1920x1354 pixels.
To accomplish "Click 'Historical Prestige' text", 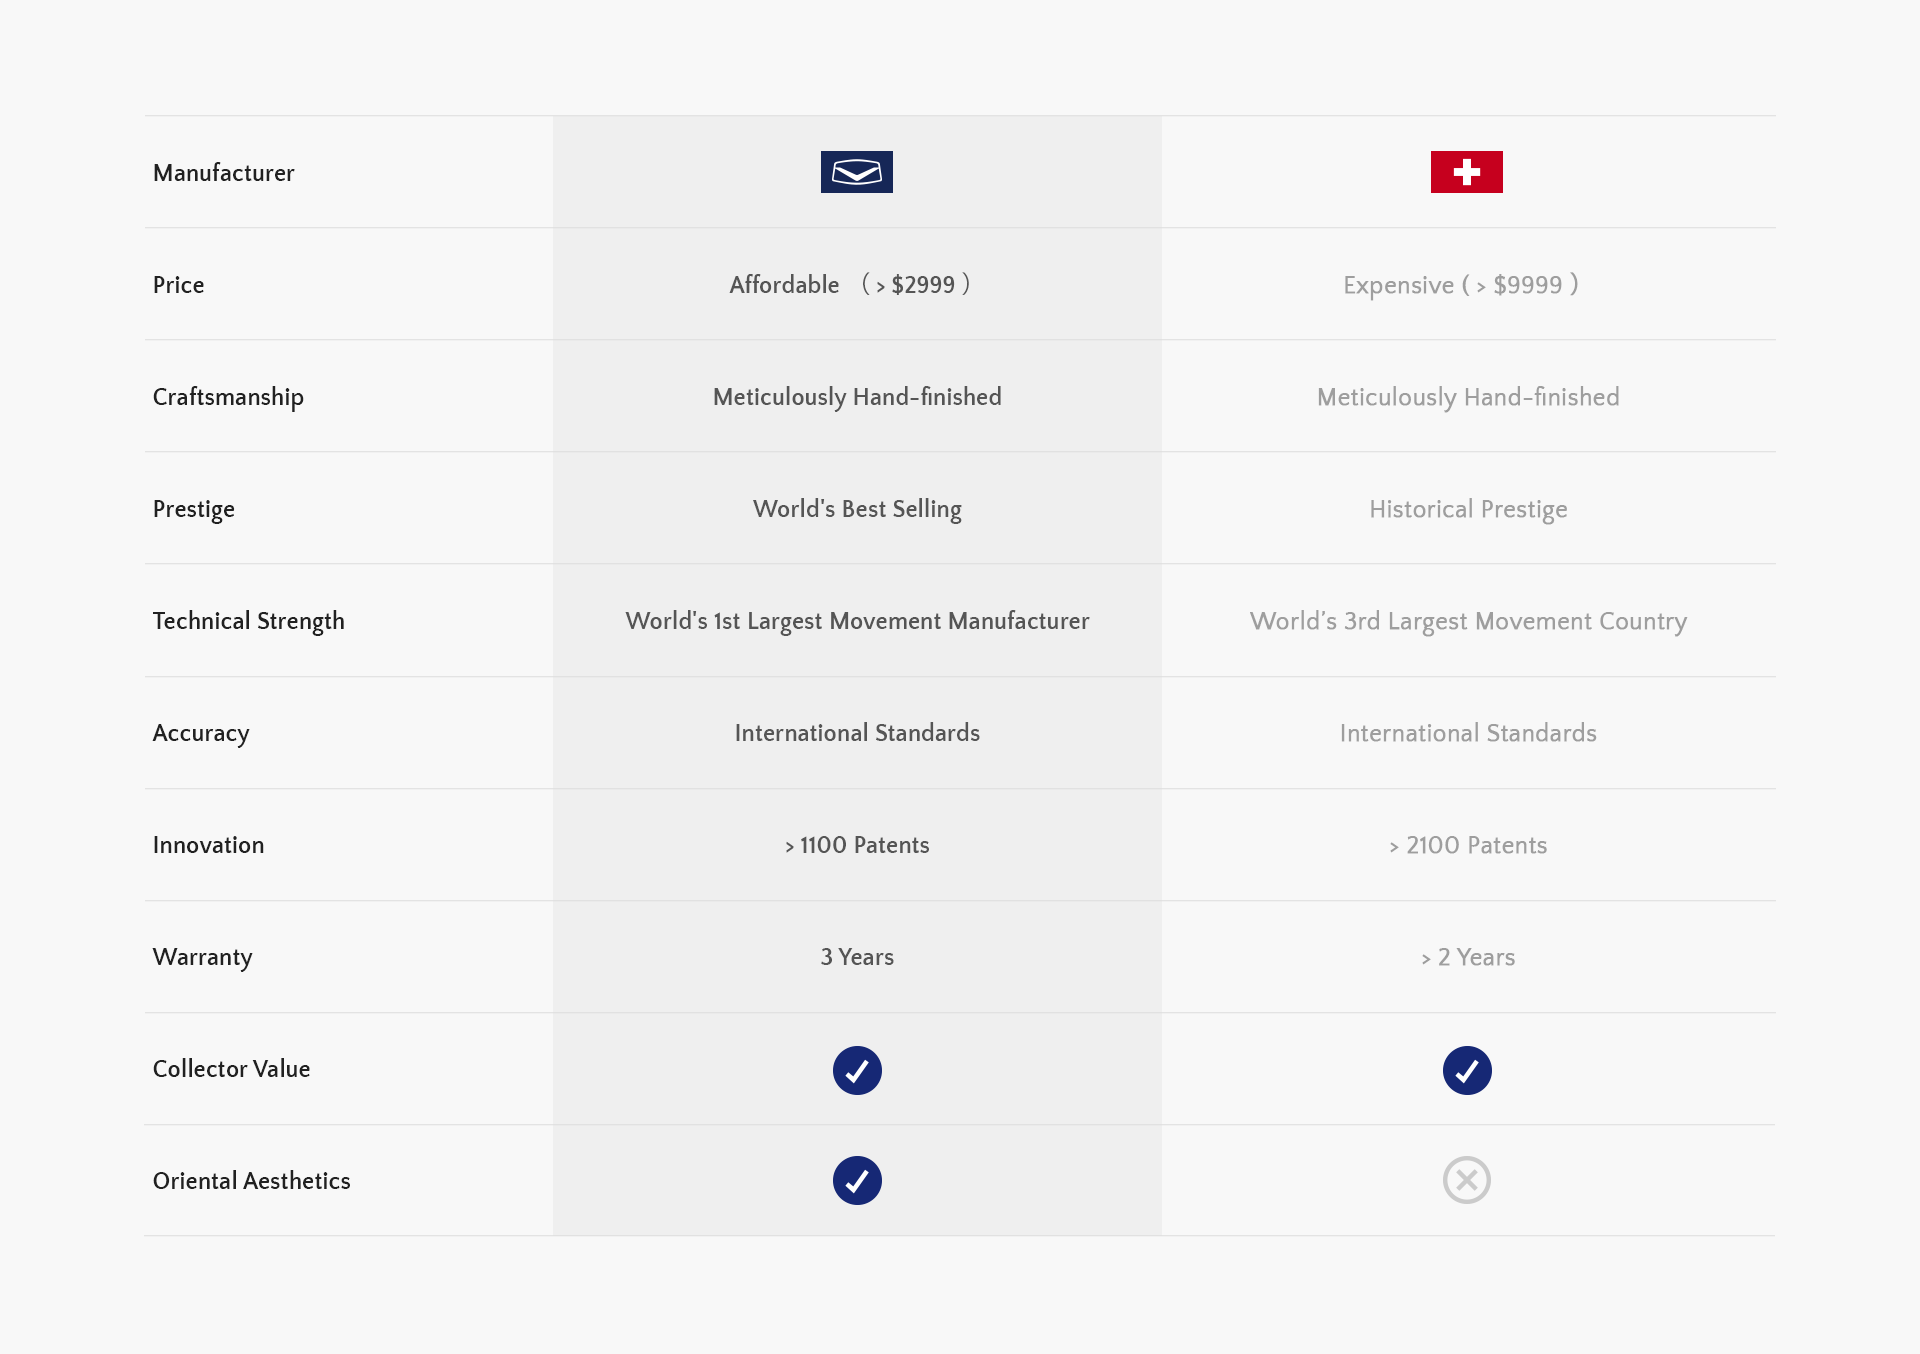I will coord(1468,509).
